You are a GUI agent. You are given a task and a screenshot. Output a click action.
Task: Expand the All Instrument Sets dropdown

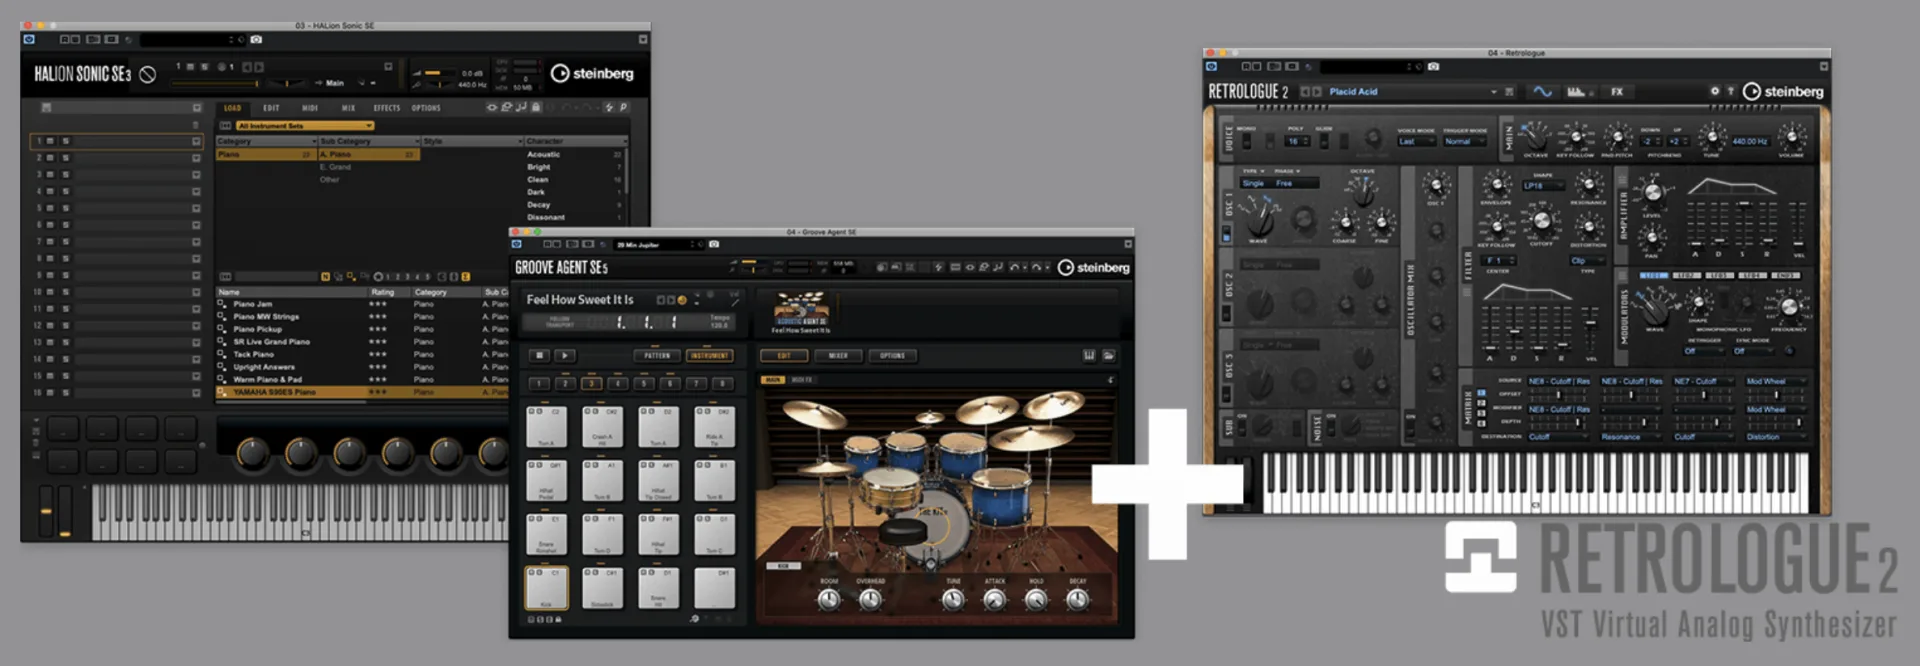tap(305, 126)
